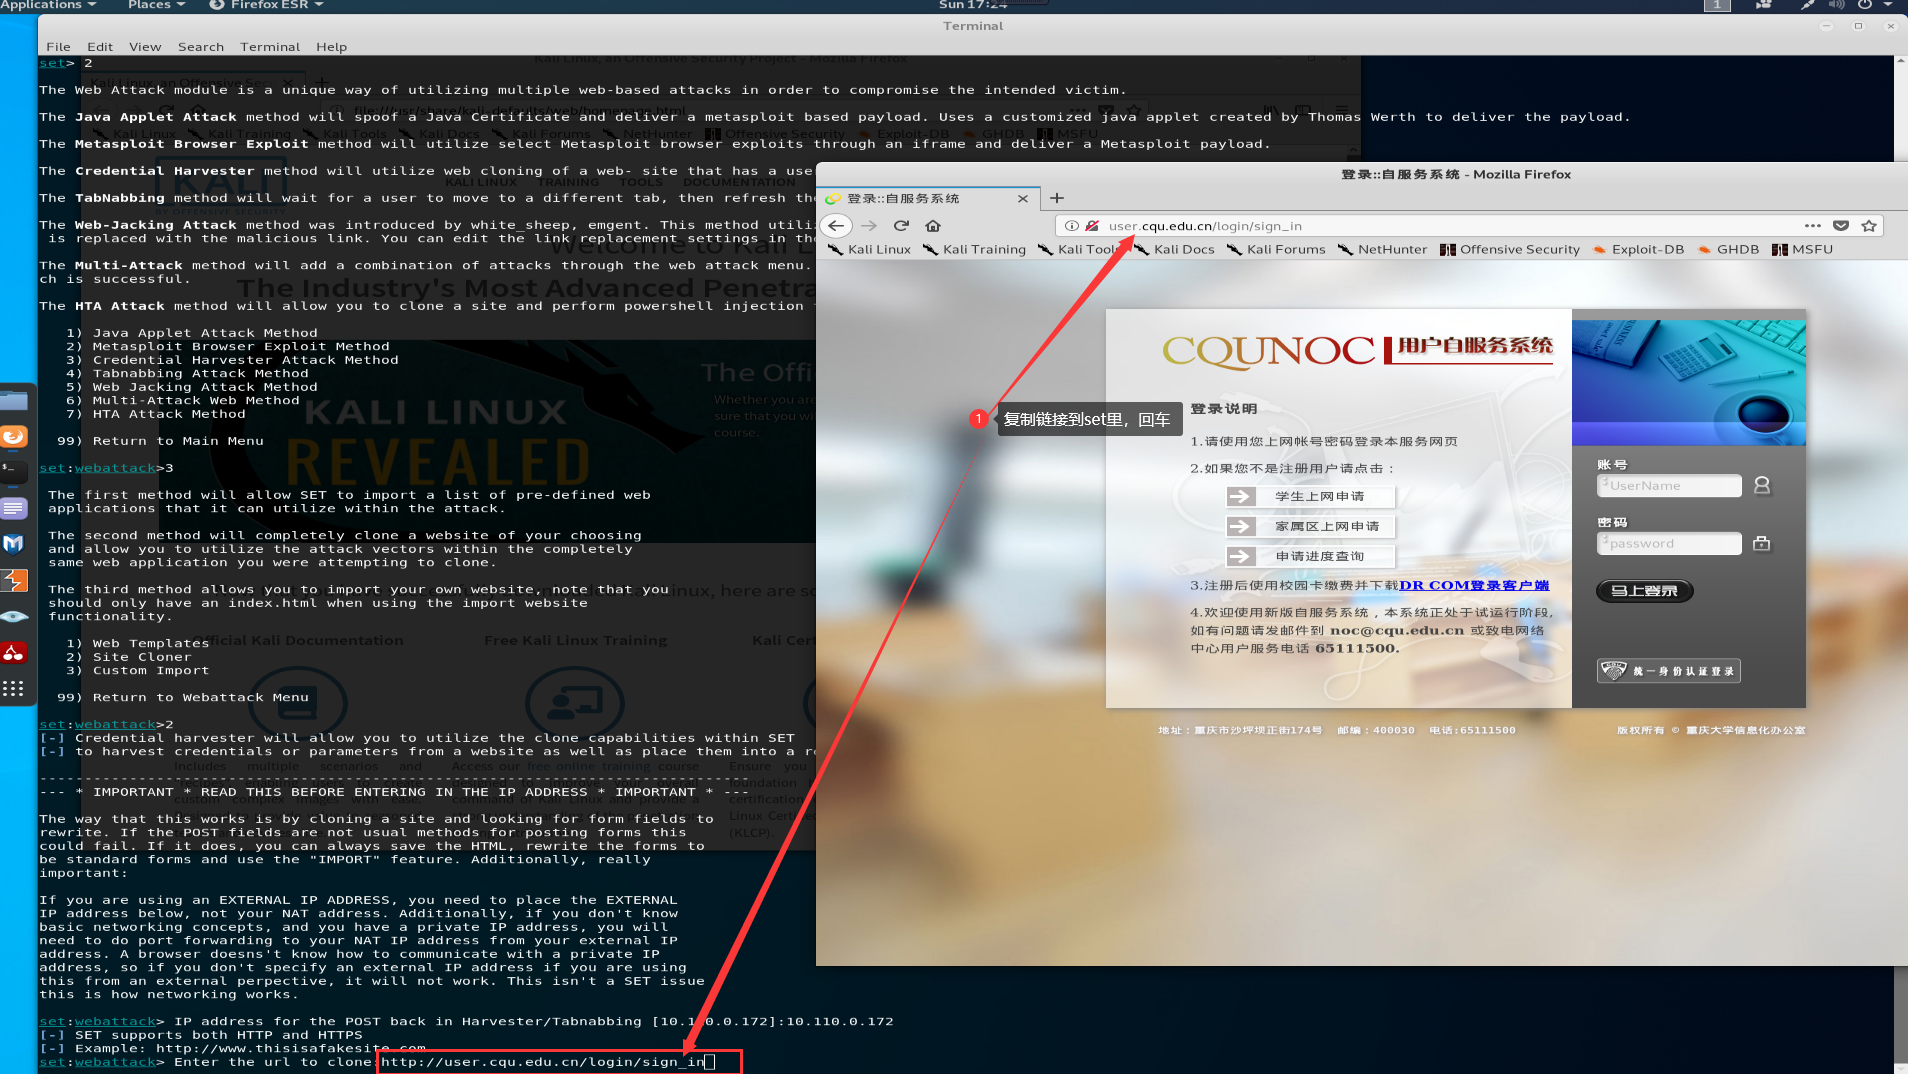
Task: Click the password input field
Action: [1669, 544]
